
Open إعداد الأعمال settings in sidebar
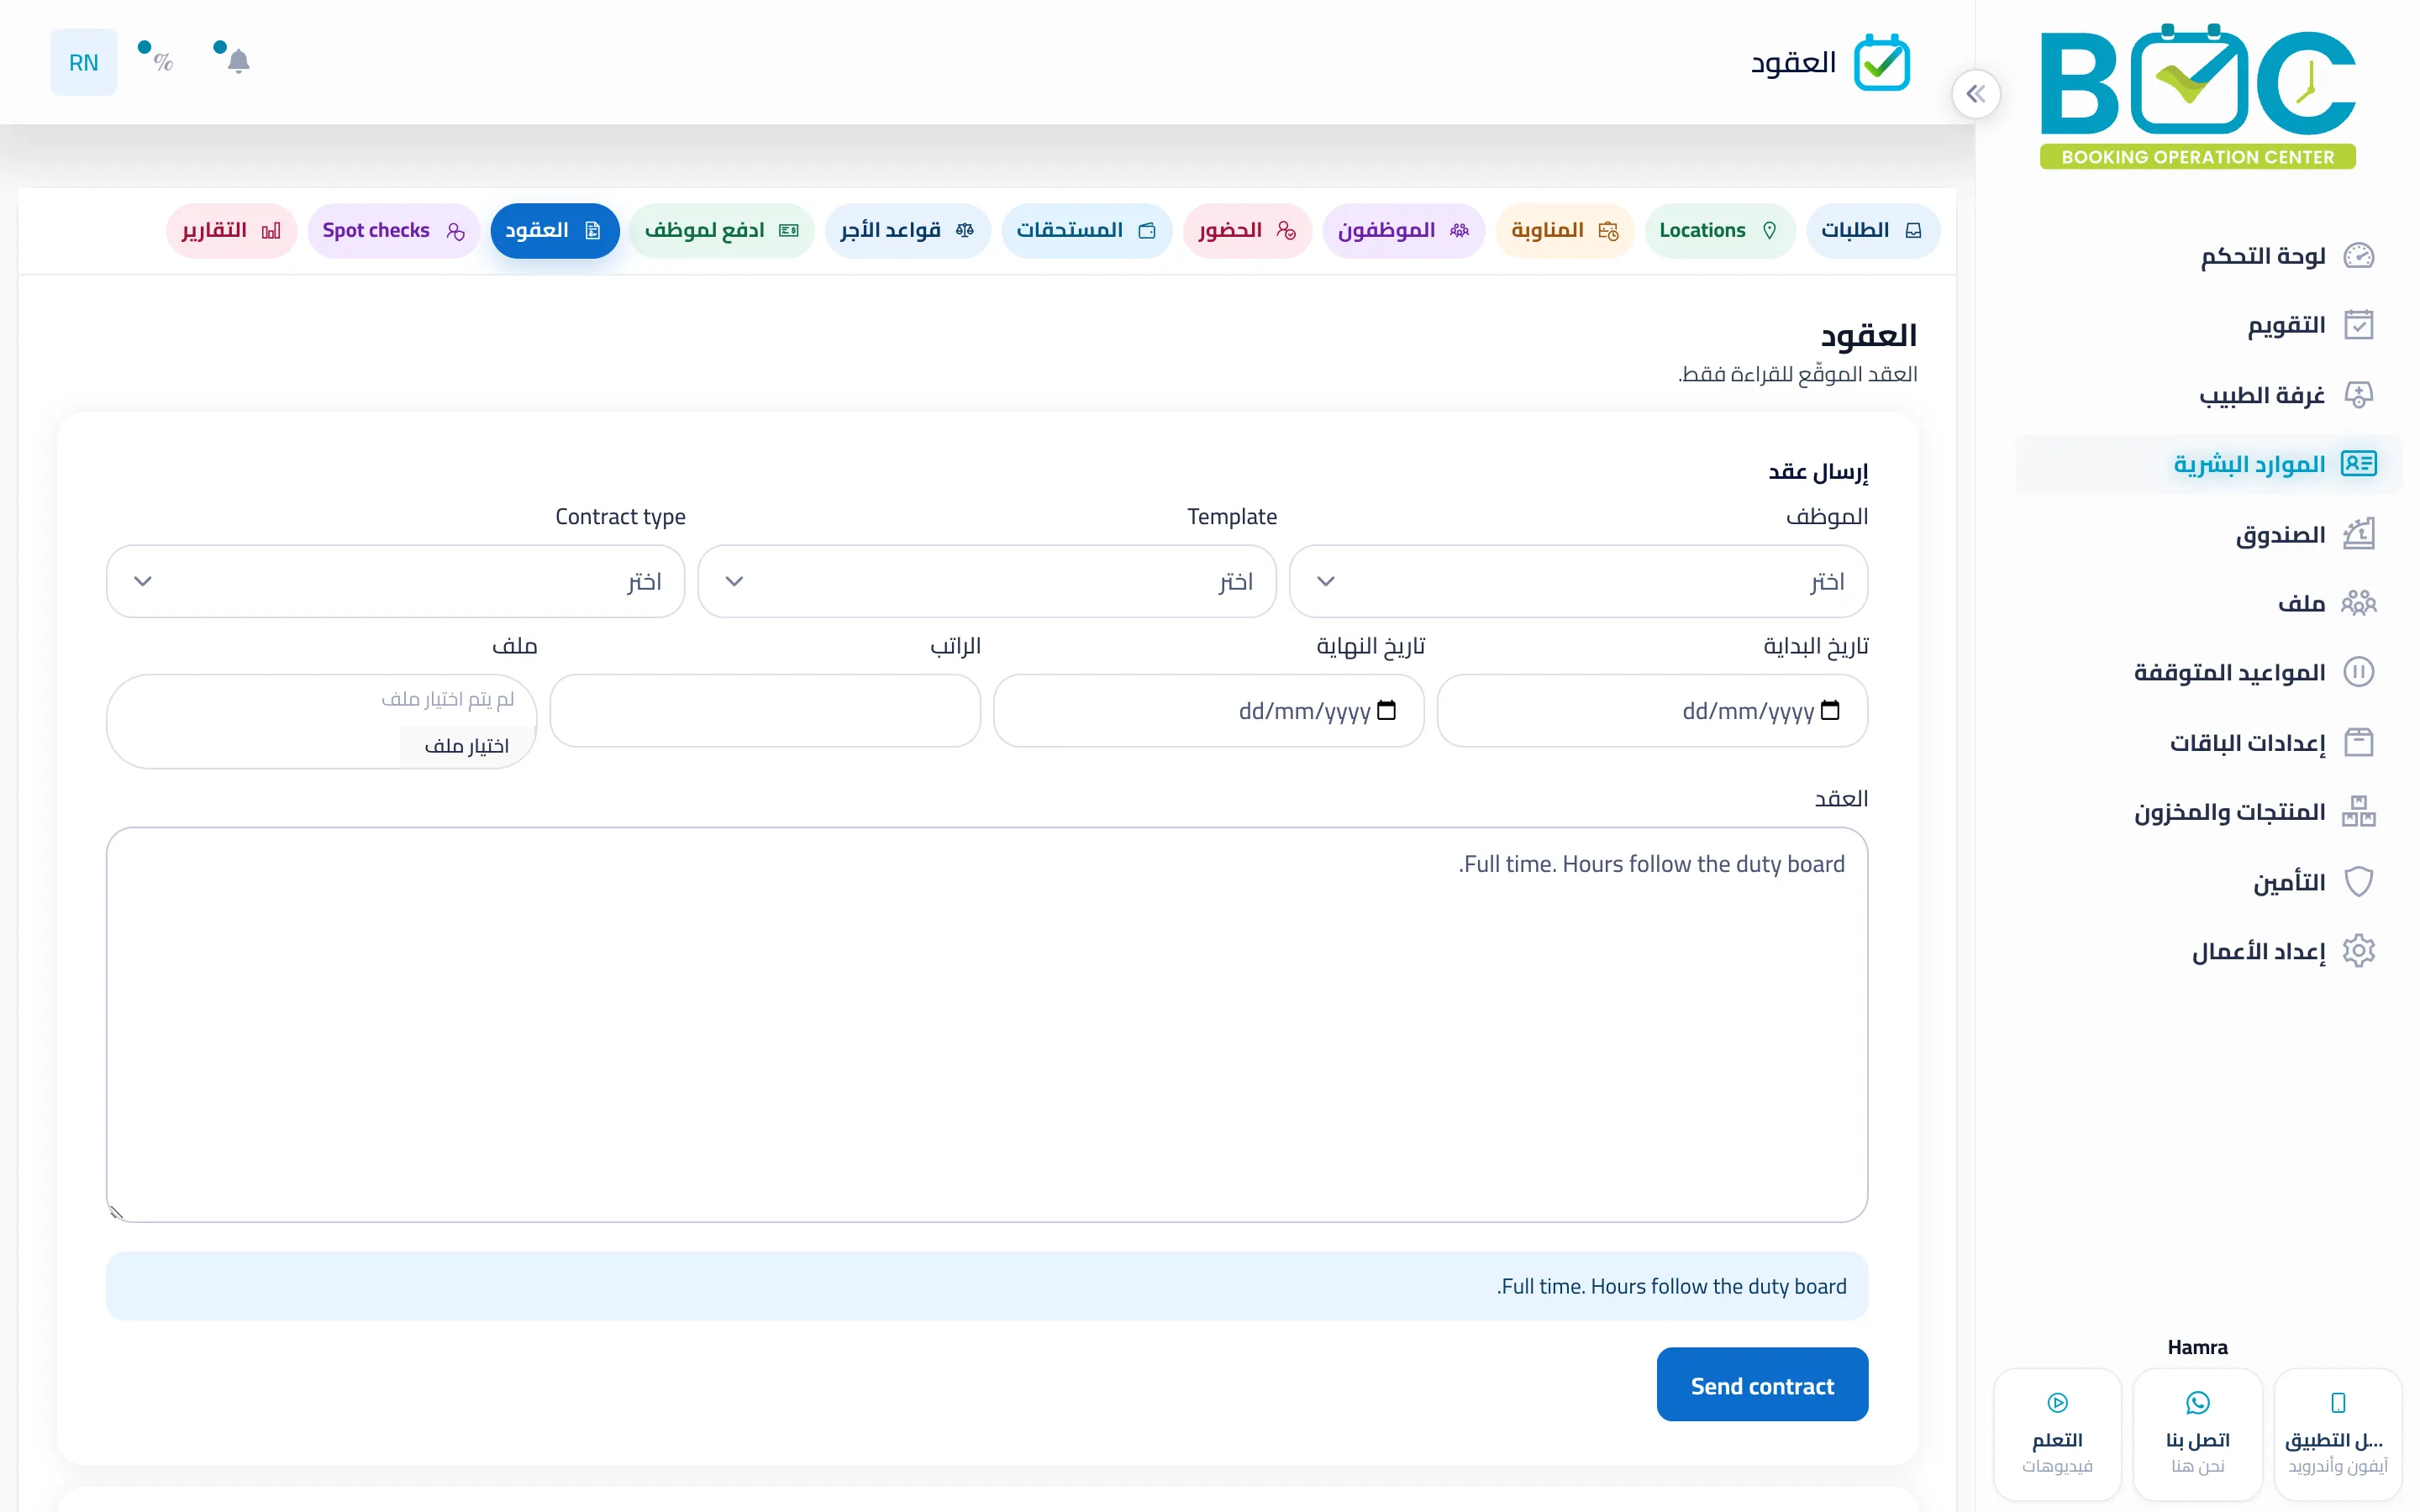pos(2208,950)
